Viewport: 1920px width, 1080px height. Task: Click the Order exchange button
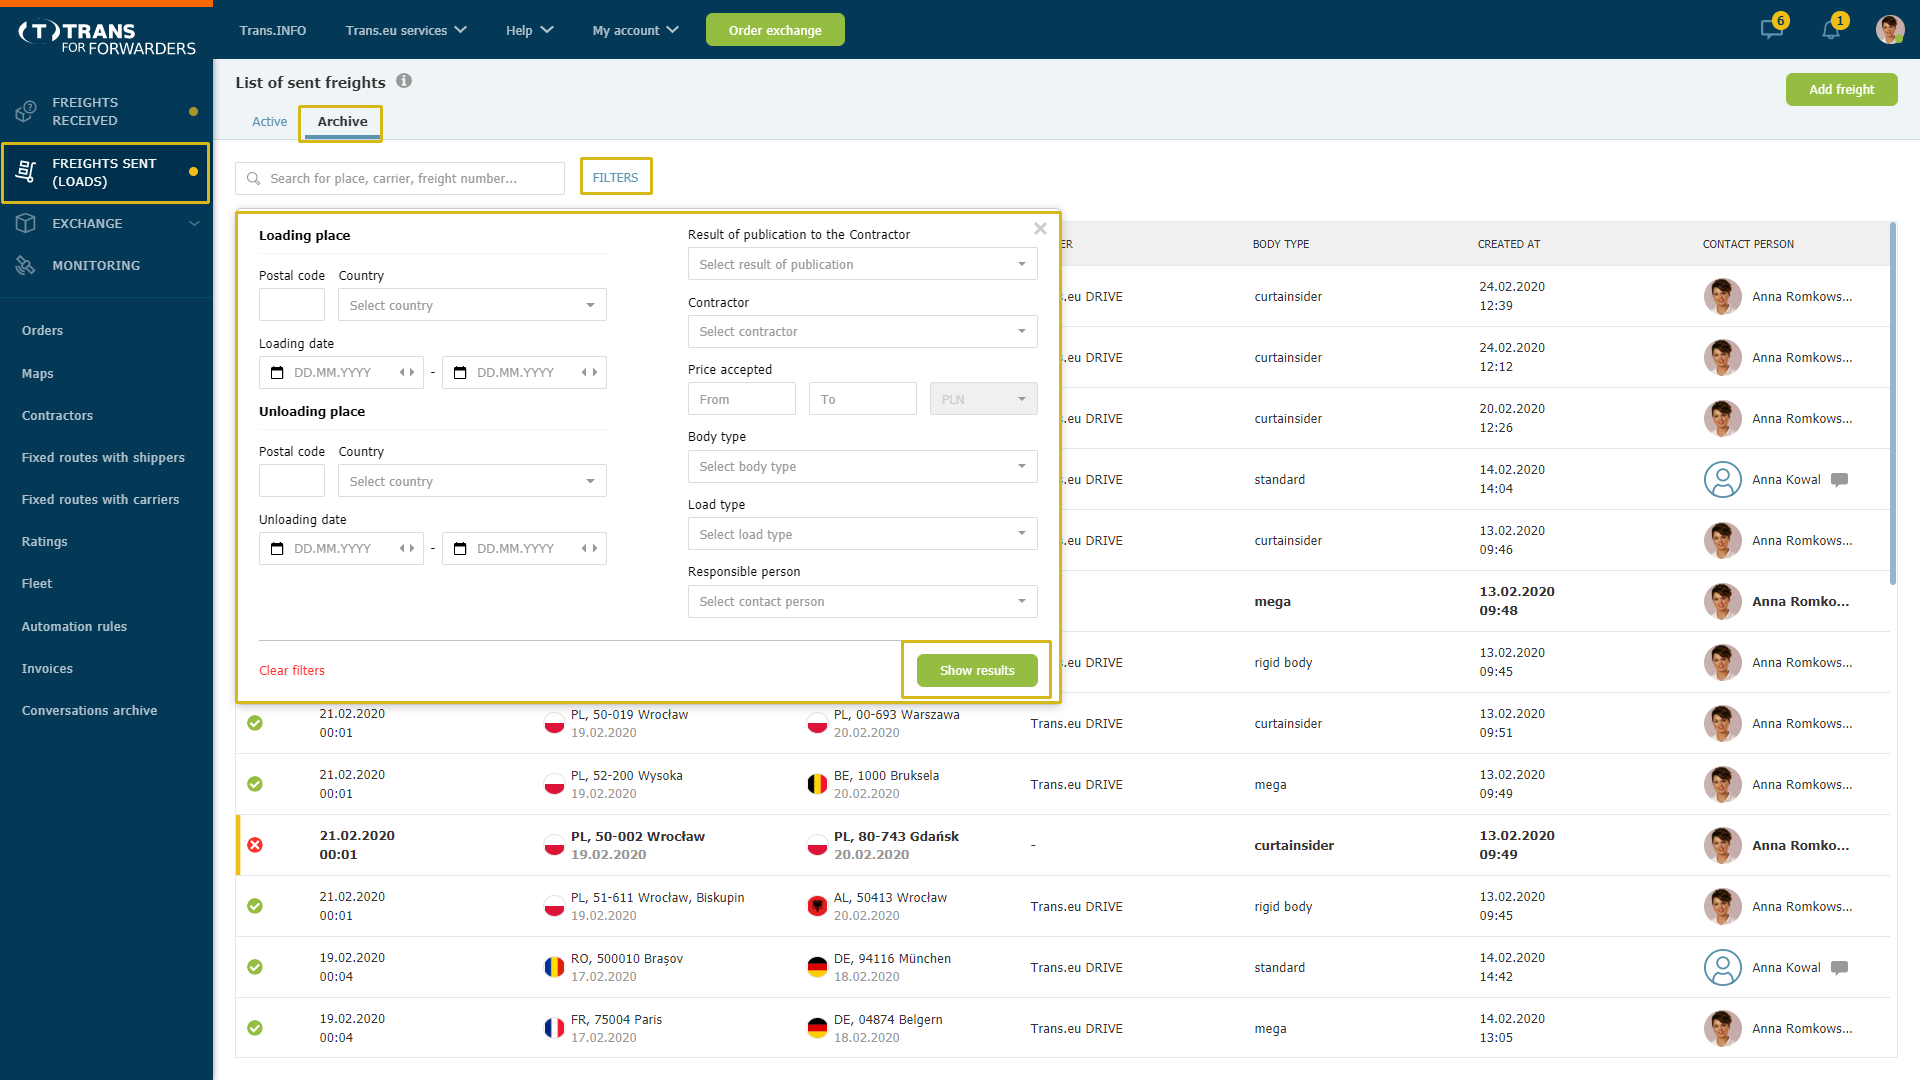(x=775, y=30)
